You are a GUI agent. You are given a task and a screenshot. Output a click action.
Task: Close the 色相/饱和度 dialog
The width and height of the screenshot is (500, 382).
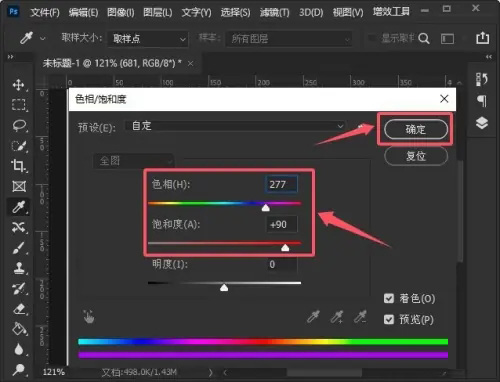coord(444,99)
